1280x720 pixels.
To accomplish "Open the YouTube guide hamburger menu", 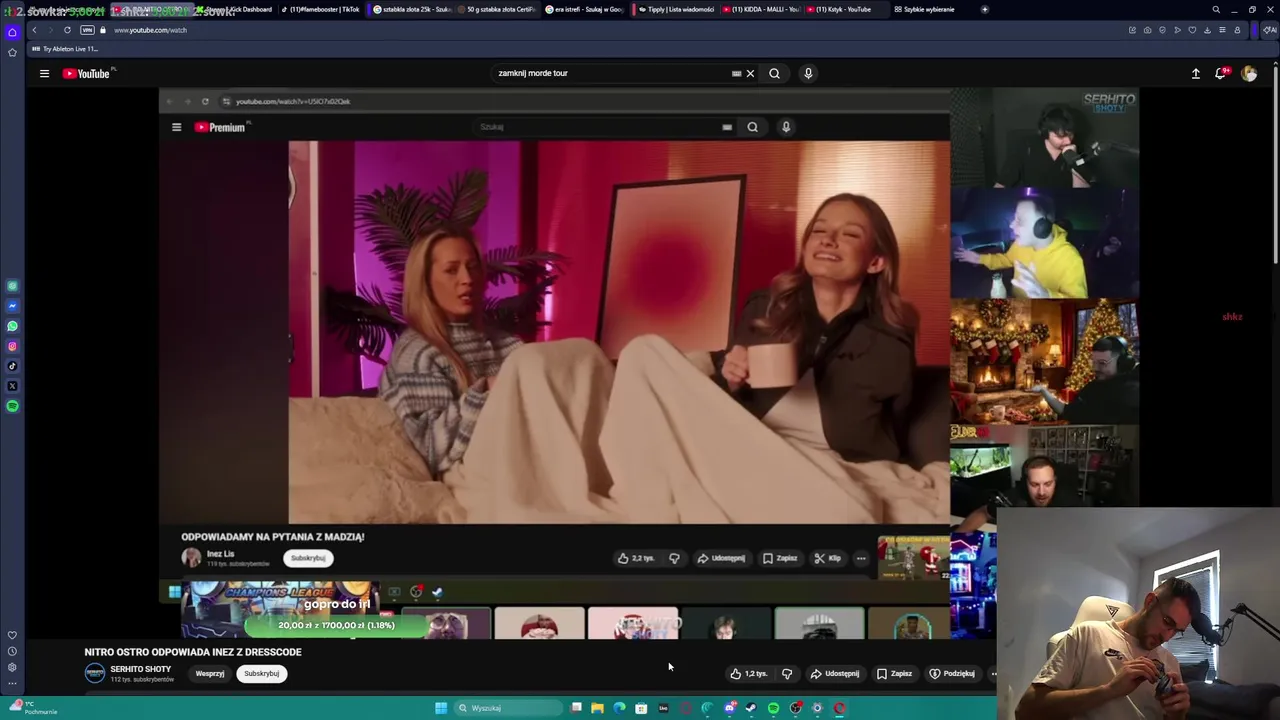I will (x=44, y=73).
